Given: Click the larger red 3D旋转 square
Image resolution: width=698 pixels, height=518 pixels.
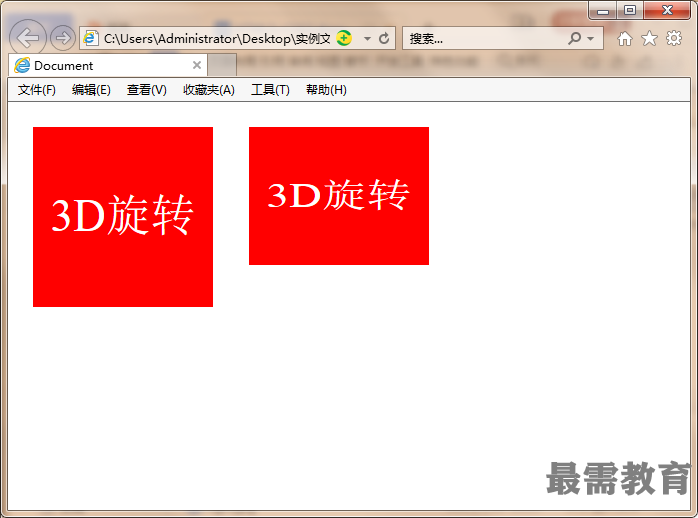Looking at the screenshot, I should (123, 217).
